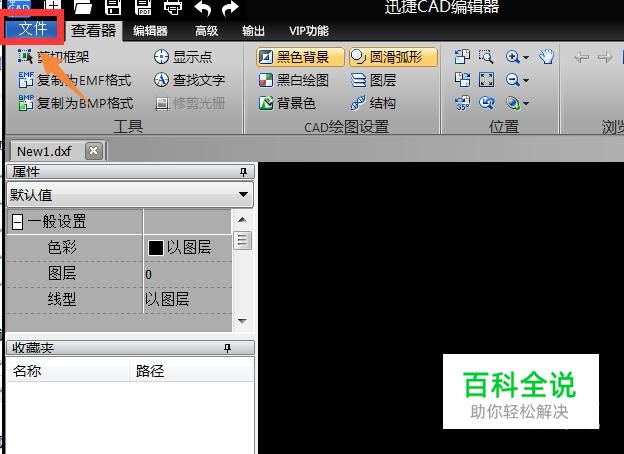The image size is (624, 454).
Task: Redo the last action
Action: pyautogui.click(x=230, y=8)
